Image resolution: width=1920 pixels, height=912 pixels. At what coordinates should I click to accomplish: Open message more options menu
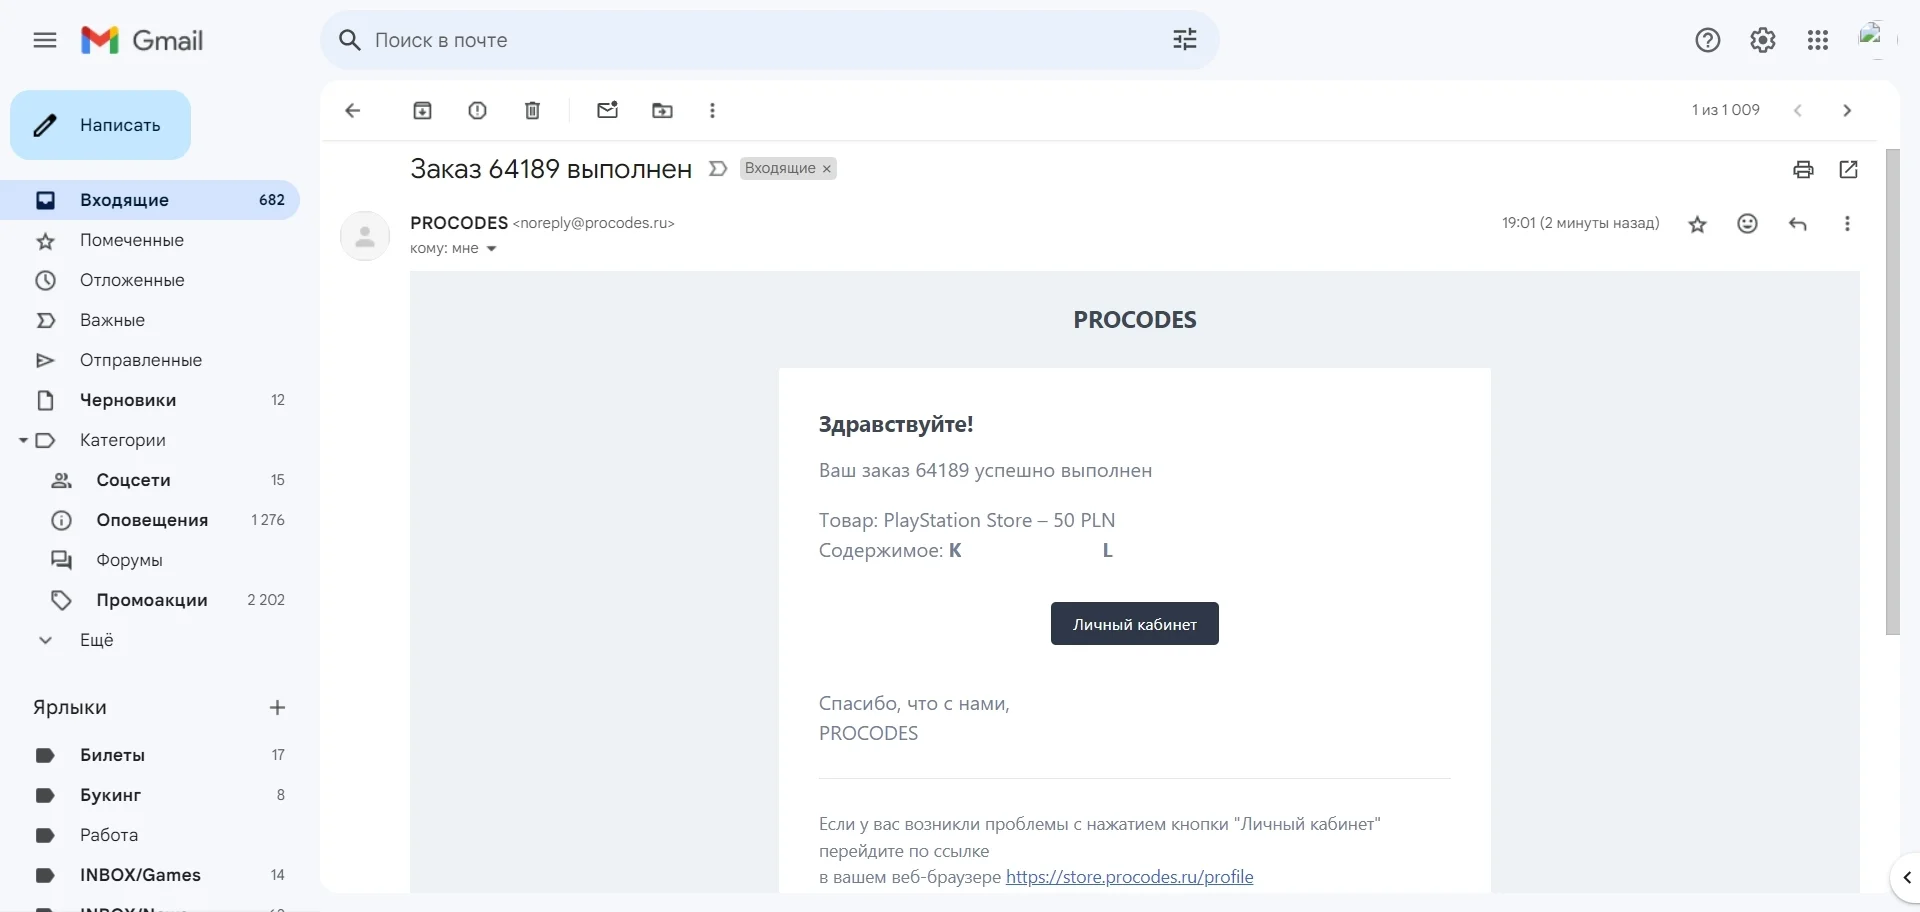pos(1847,224)
